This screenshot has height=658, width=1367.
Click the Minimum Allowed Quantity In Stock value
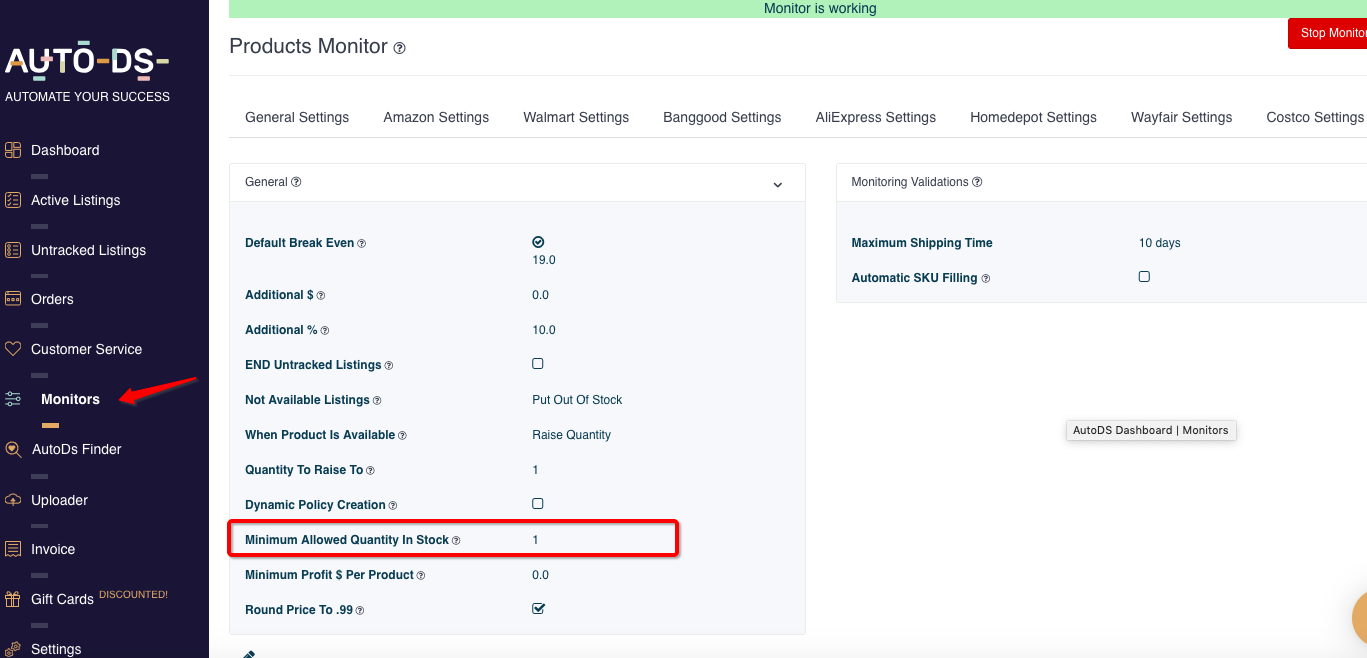click(535, 540)
